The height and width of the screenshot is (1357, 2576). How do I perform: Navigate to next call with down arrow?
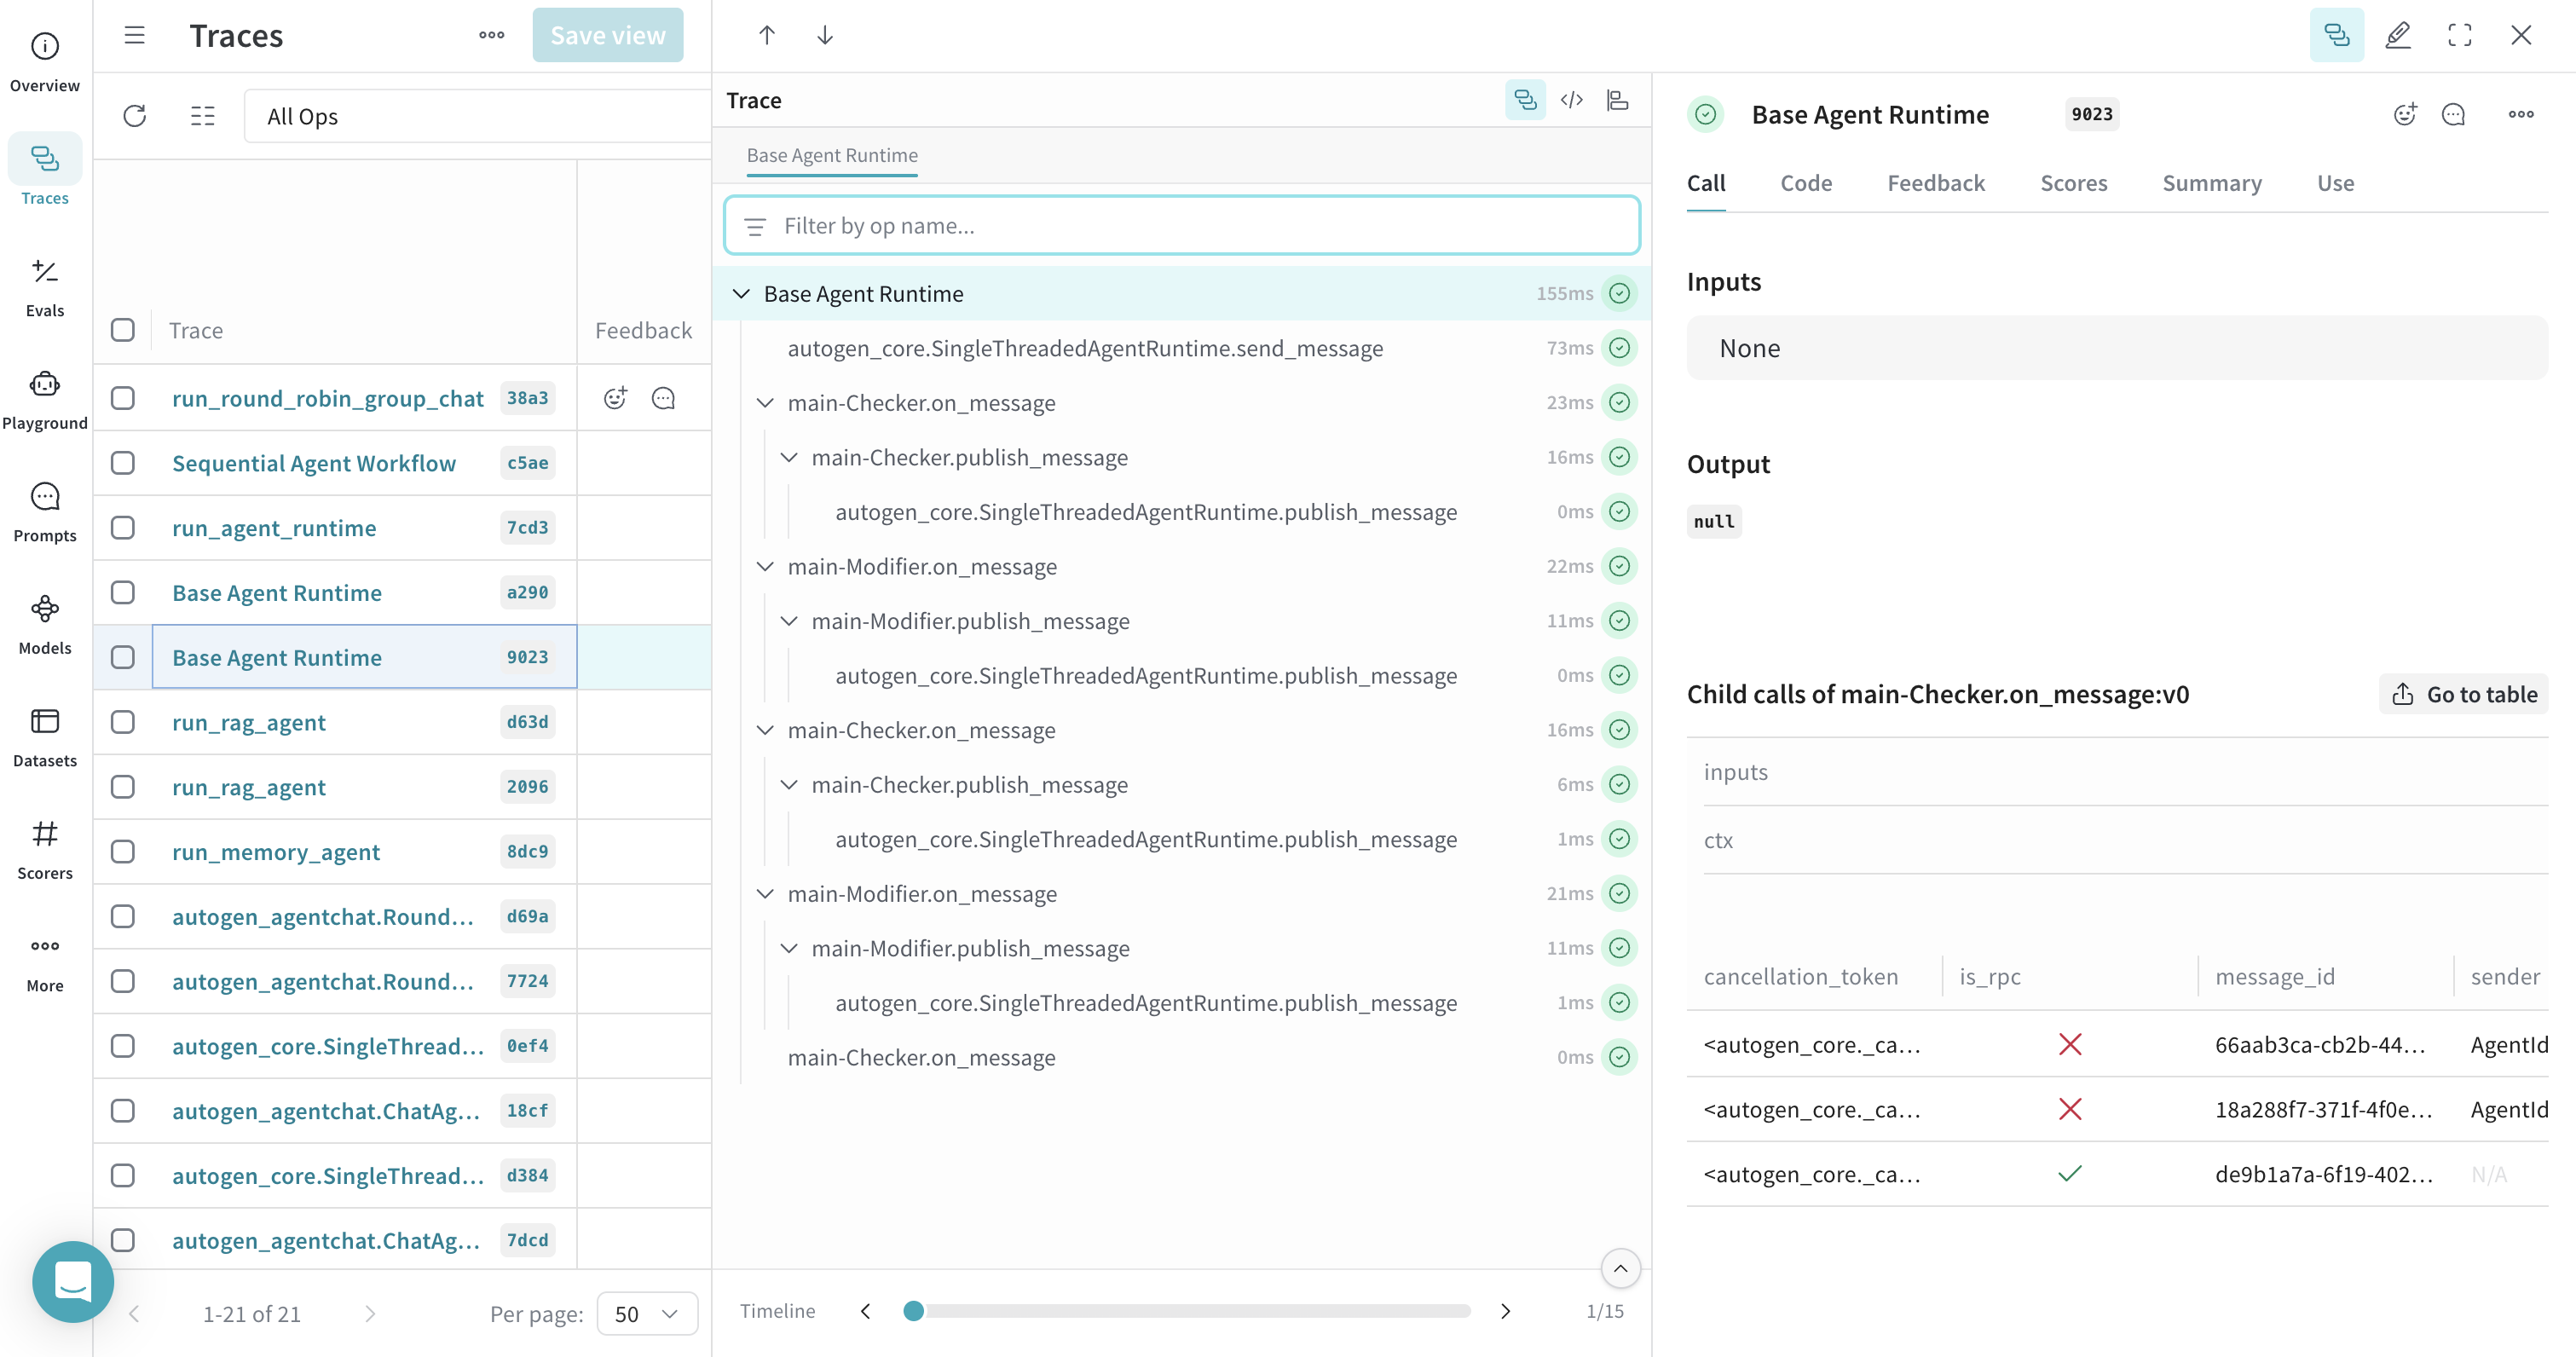824,35
